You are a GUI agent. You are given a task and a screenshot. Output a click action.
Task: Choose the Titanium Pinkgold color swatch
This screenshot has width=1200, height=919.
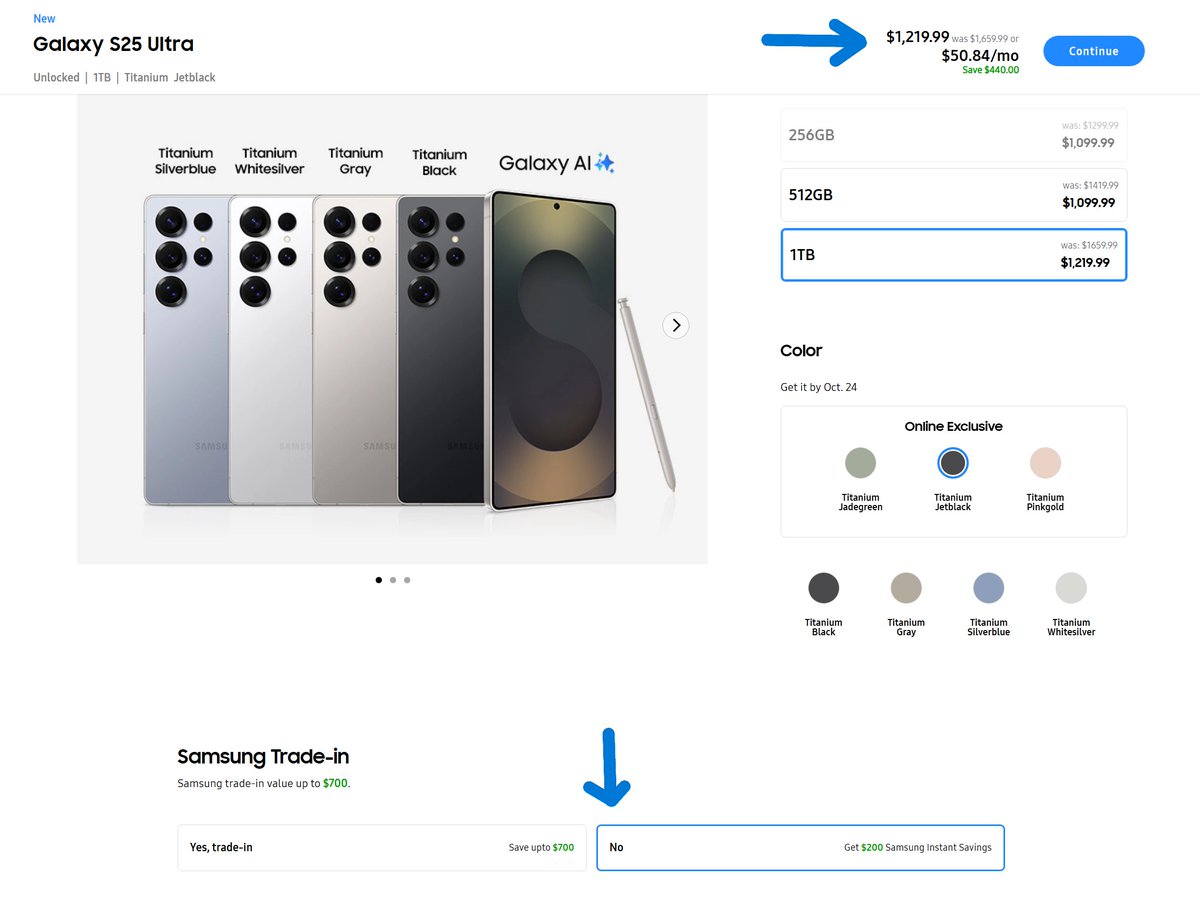[1045, 463]
